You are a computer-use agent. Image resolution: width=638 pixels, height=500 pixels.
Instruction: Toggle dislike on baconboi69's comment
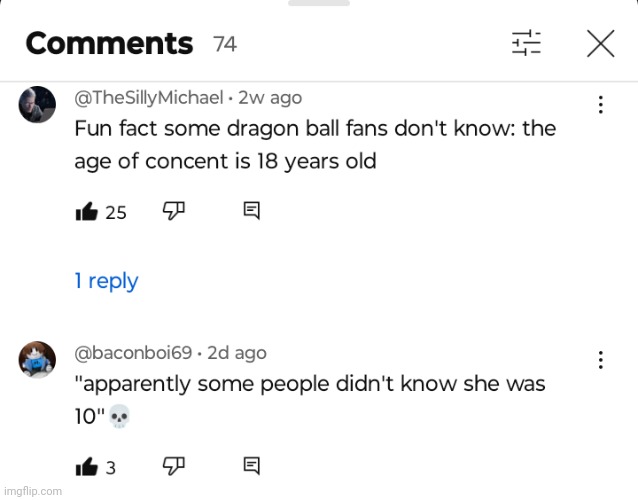click(x=174, y=464)
